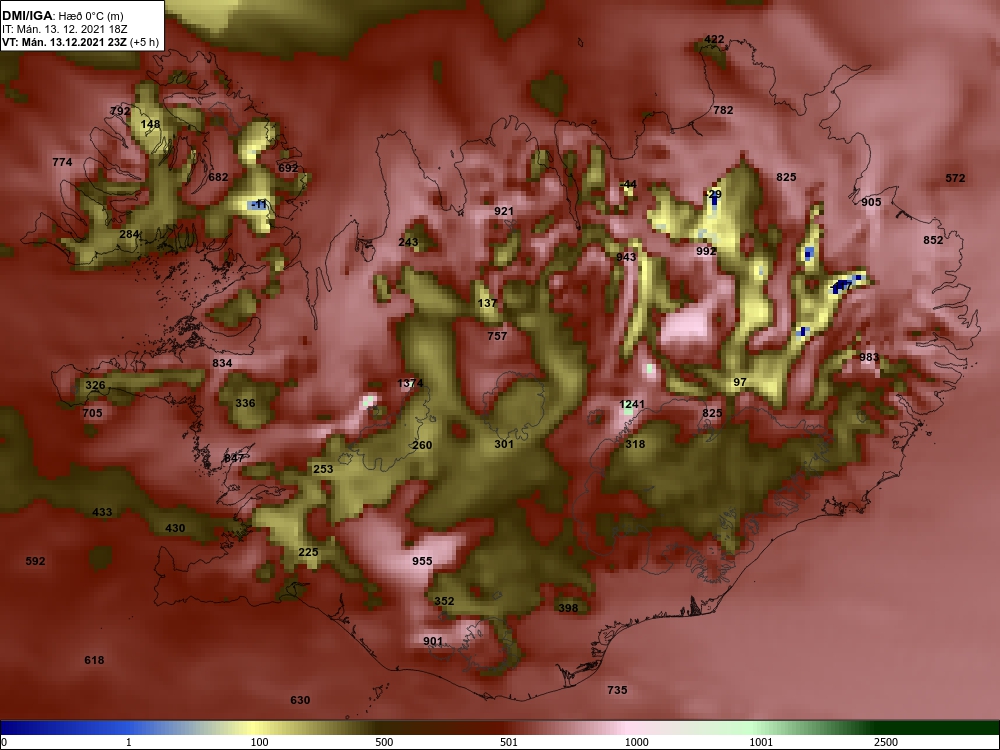Select the 326 value label
1000x750 pixels.
[95, 386]
